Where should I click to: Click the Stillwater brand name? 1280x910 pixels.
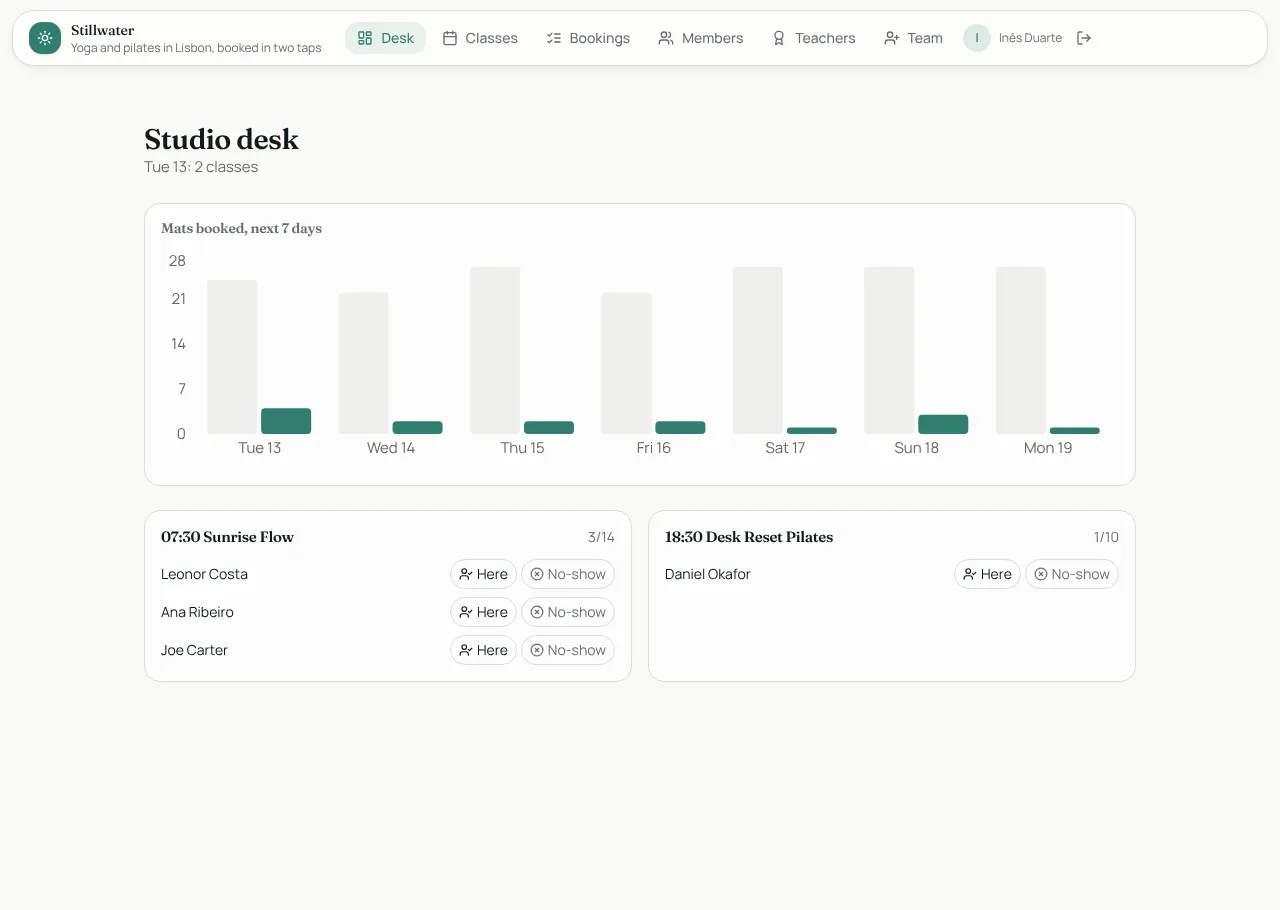[102, 30]
